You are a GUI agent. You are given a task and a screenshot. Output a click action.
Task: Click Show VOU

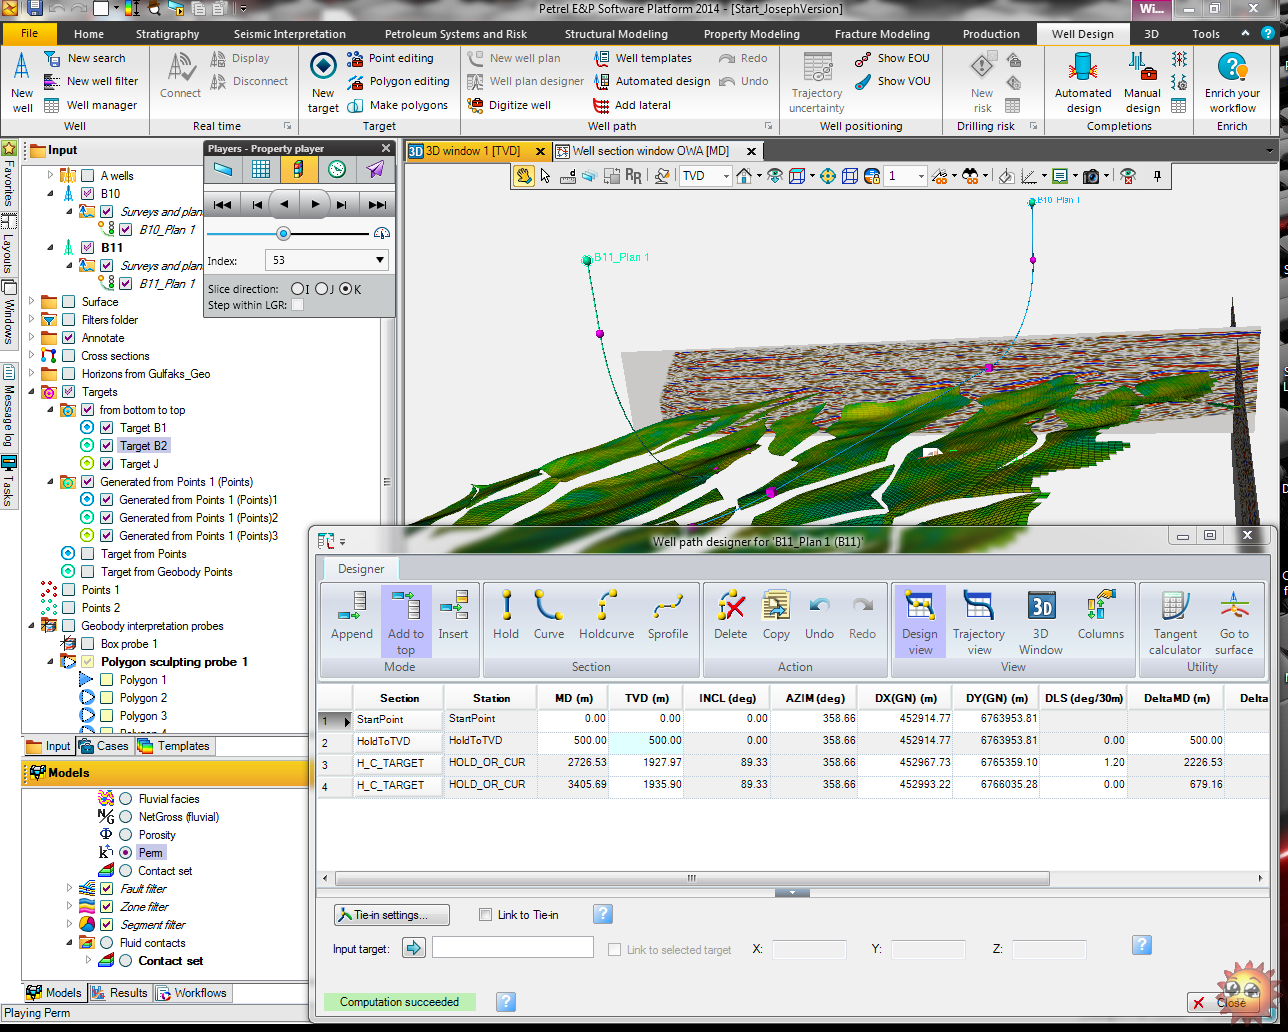[x=892, y=81]
